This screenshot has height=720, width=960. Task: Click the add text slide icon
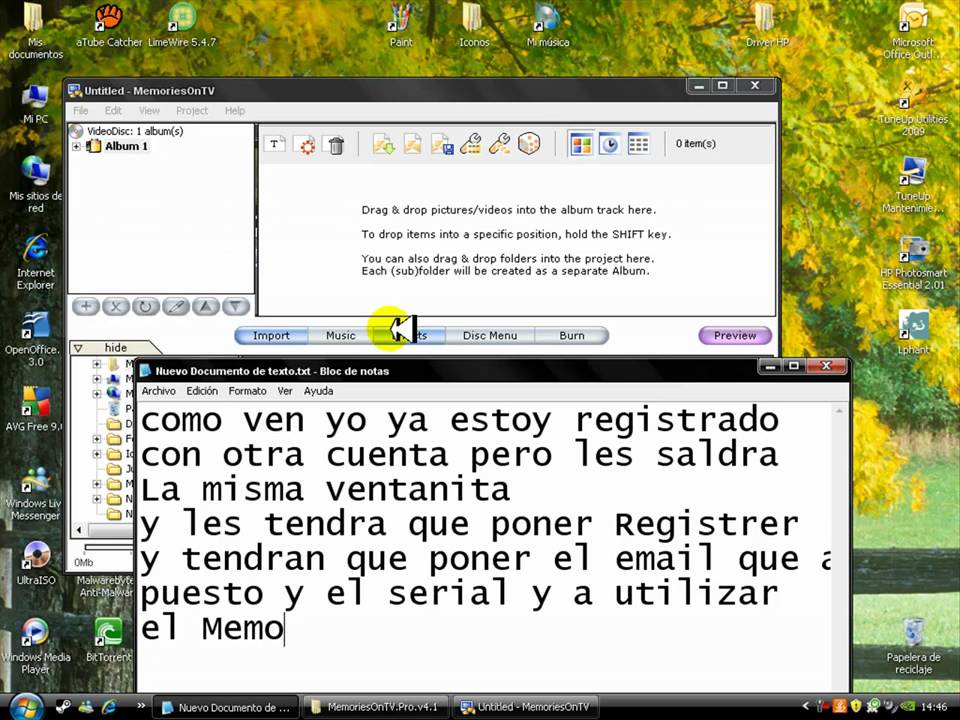[x=274, y=144]
